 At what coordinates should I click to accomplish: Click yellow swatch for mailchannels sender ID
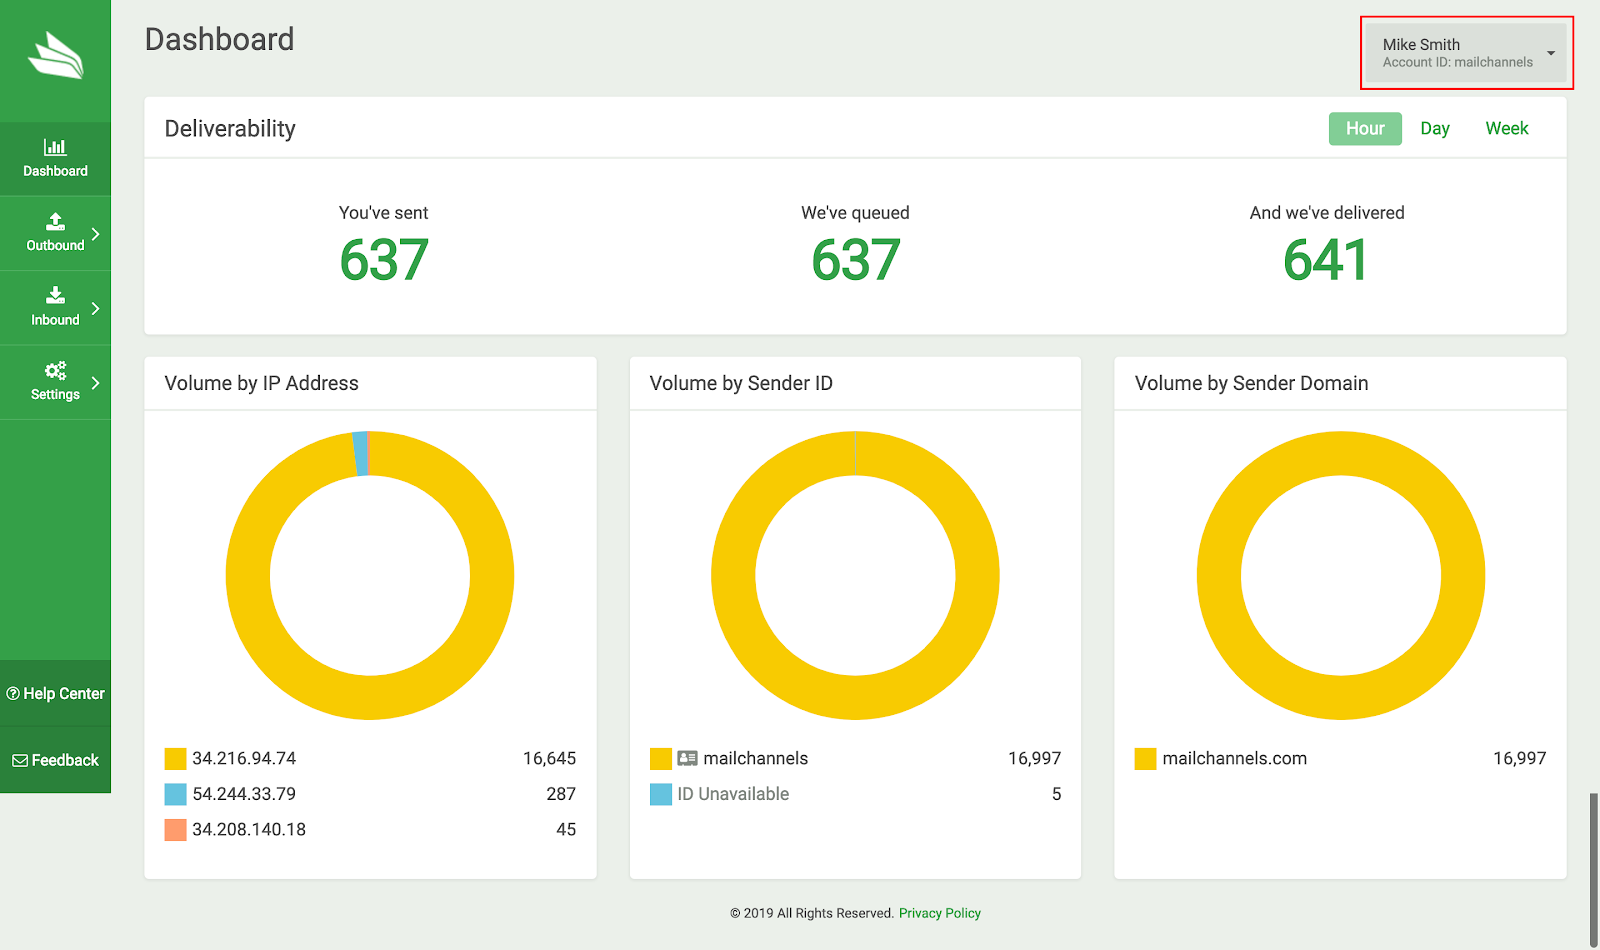pos(660,758)
